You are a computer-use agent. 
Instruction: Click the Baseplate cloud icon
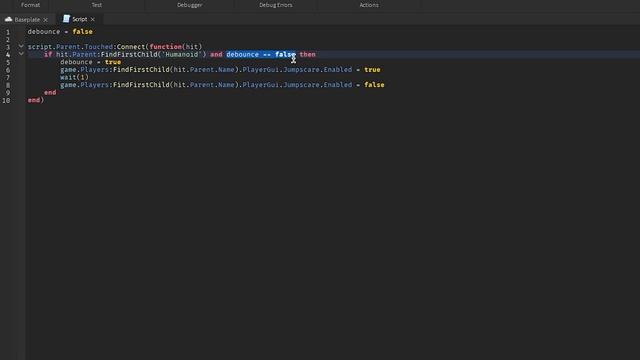pos(8,19)
